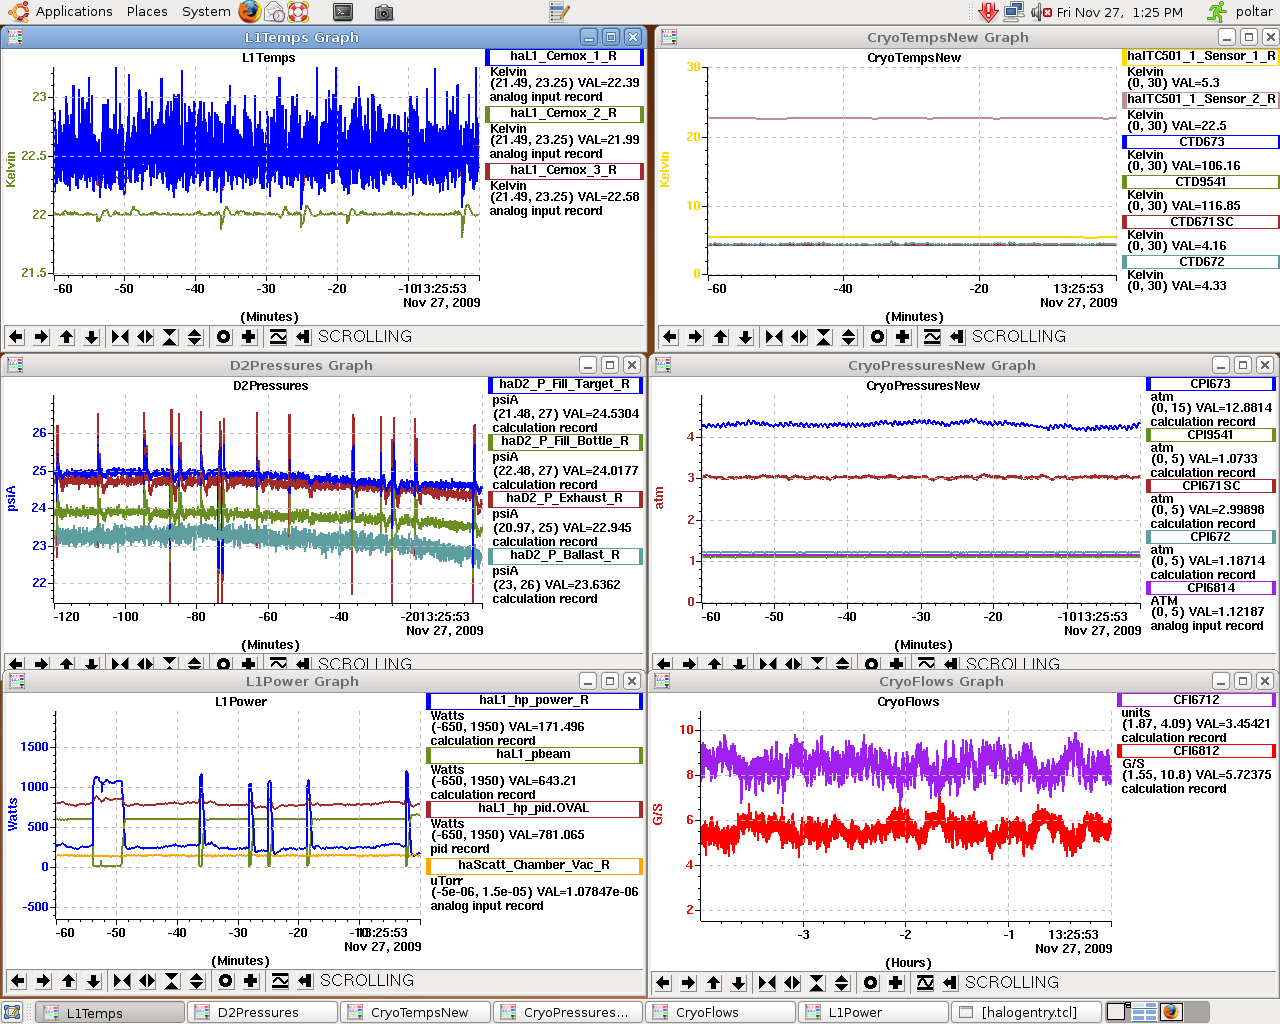The height and width of the screenshot is (1024, 1280).
Task: Pan left in L1Temps Graph toolbar
Action: [x=16, y=337]
